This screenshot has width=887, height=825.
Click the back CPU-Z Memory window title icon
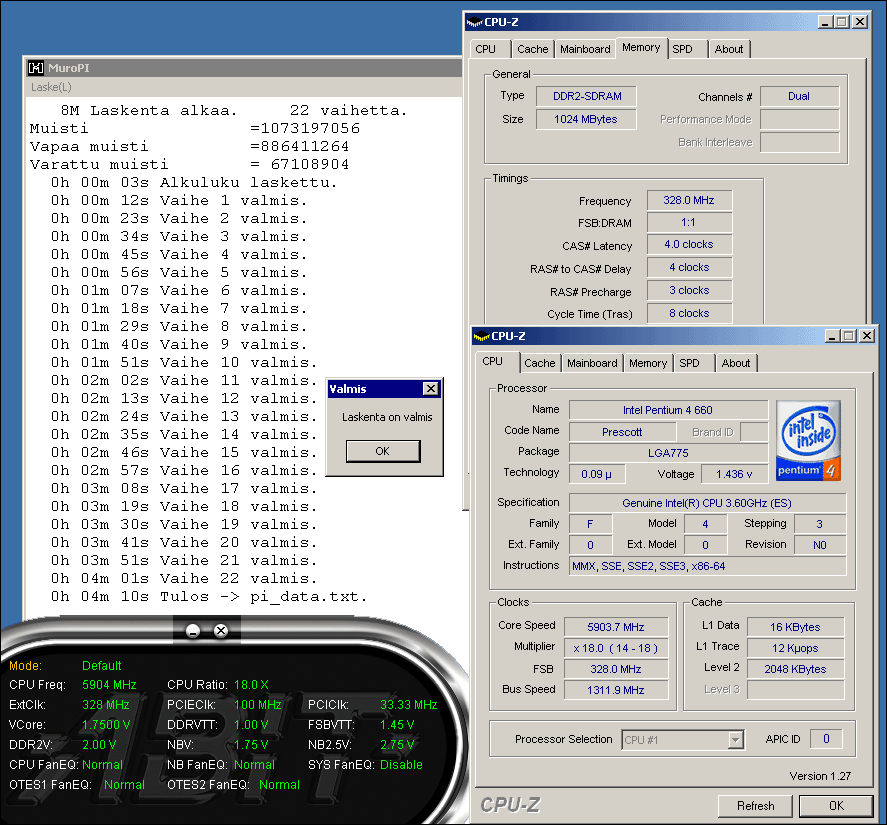pos(476,22)
